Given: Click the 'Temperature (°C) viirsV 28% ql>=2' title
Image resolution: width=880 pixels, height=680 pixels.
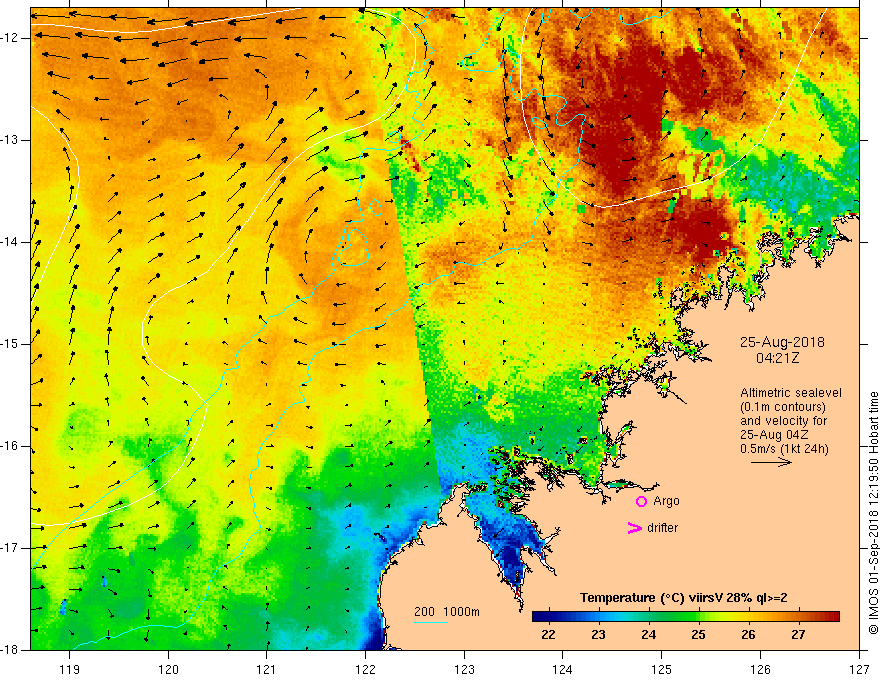Looking at the screenshot, I should coord(684,598).
